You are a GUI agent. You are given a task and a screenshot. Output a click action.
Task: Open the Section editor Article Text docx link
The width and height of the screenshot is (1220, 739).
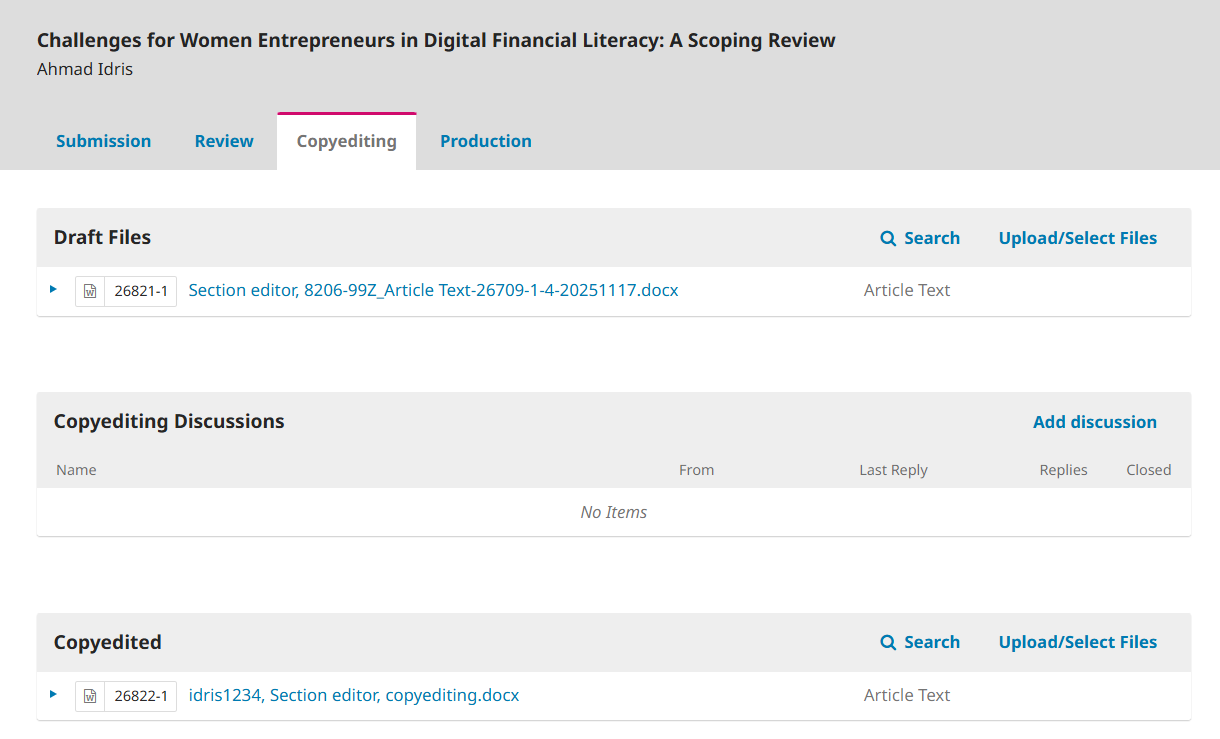tap(433, 290)
